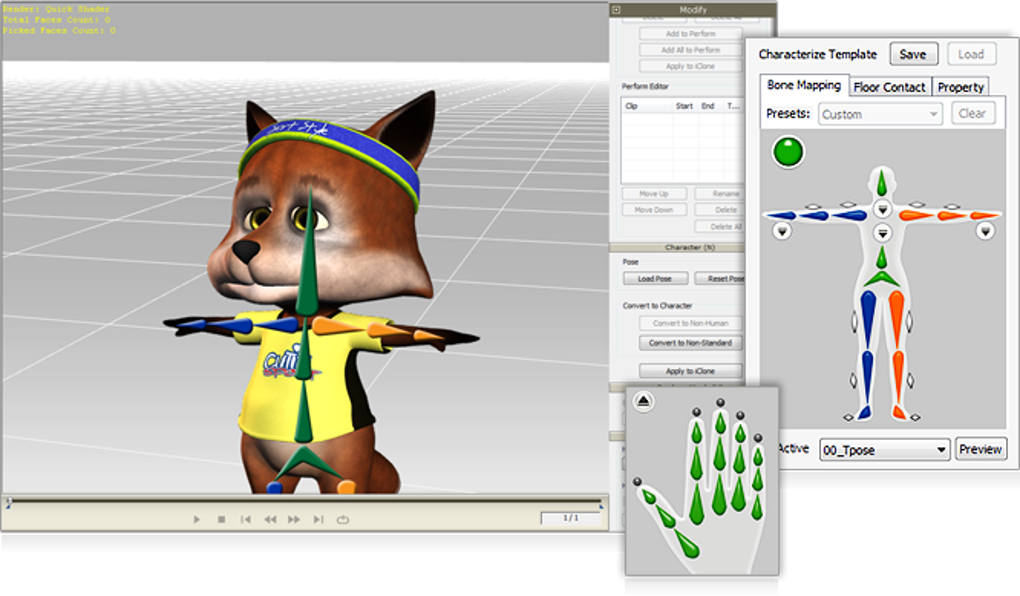Image resolution: width=1020 pixels, height=596 pixels.
Task: Toggle loop playback button
Action: pos(343,519)
